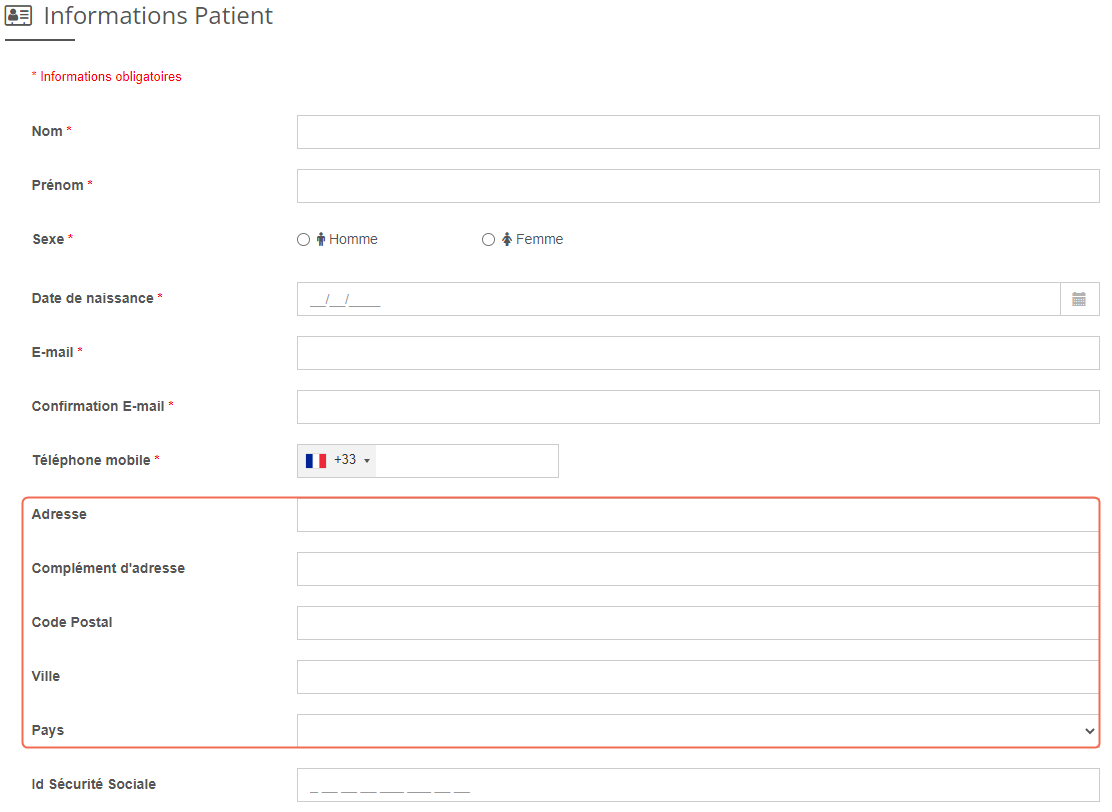Click the Adresse input field
The height and width of the screenshot is (812, 1112).
point(697,515)
